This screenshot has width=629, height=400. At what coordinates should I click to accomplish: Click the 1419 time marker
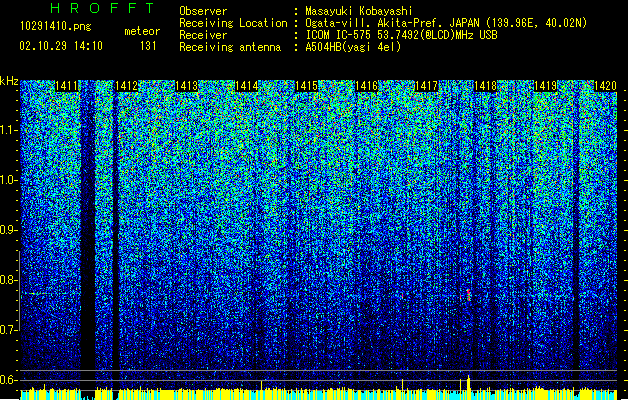(x=546, y=86)
